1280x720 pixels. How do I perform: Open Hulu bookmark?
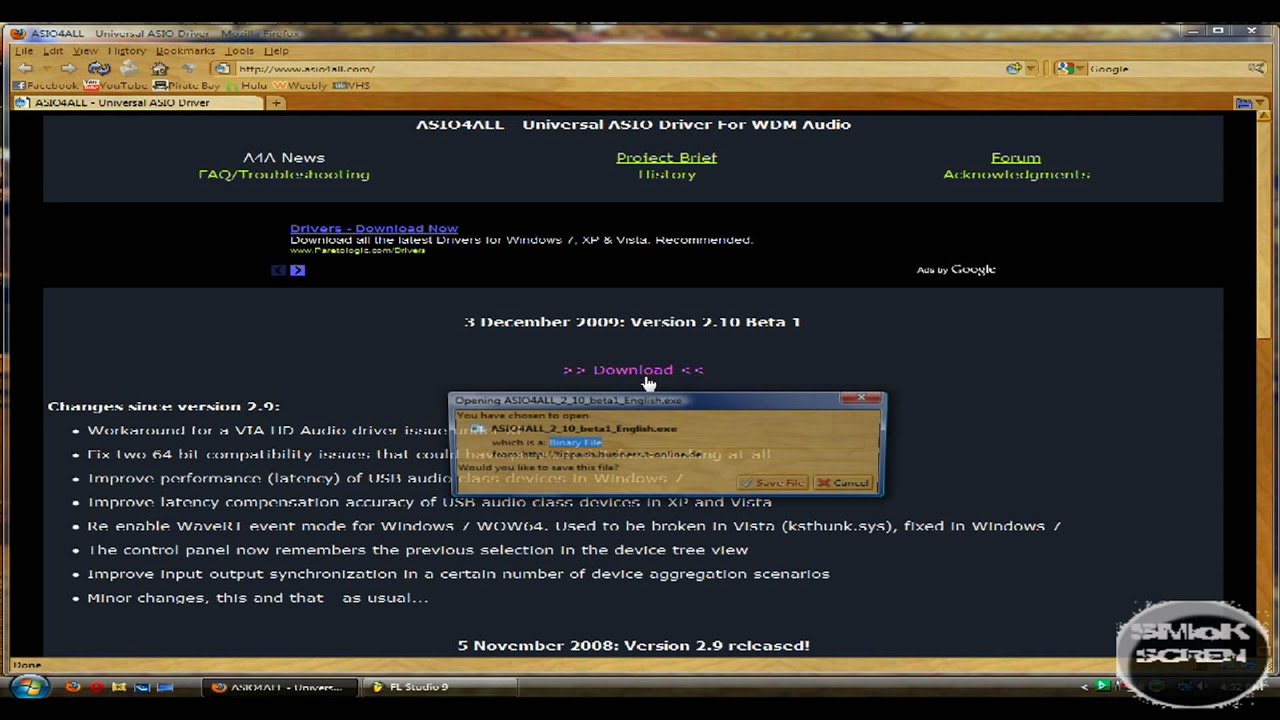[247, 86]
